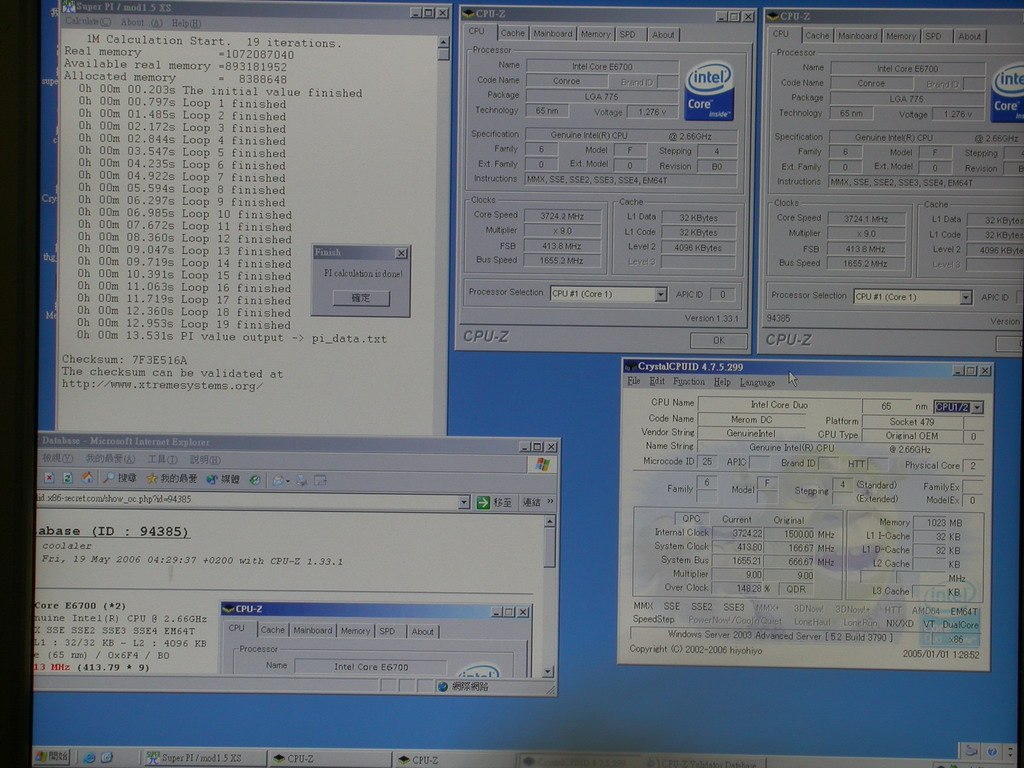Open the 說明(H) Help menu in Internet Explorer
The width and height of the screenshot is (1024, 768).
point(204,460)
